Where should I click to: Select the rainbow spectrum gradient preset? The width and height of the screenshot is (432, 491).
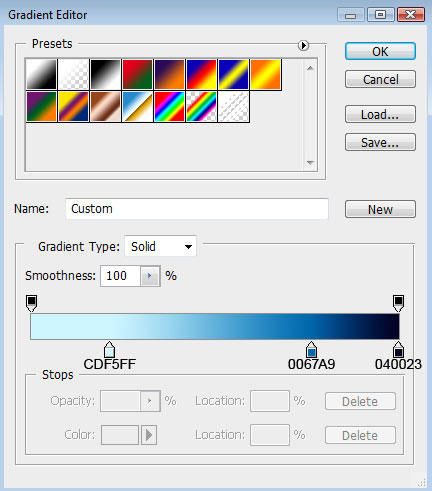pyautogui.click(x=169, y=107)
